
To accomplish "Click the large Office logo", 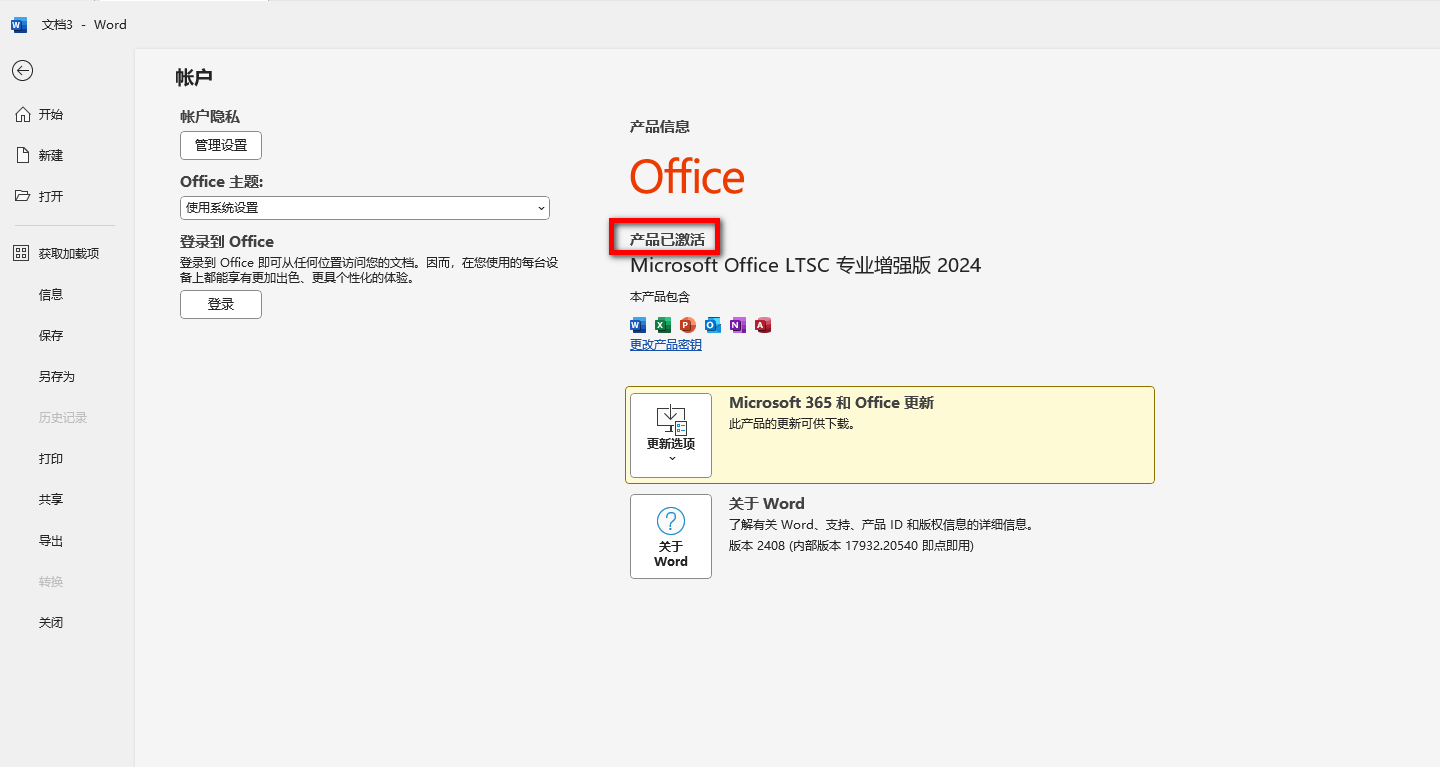I will click(687, 177).
